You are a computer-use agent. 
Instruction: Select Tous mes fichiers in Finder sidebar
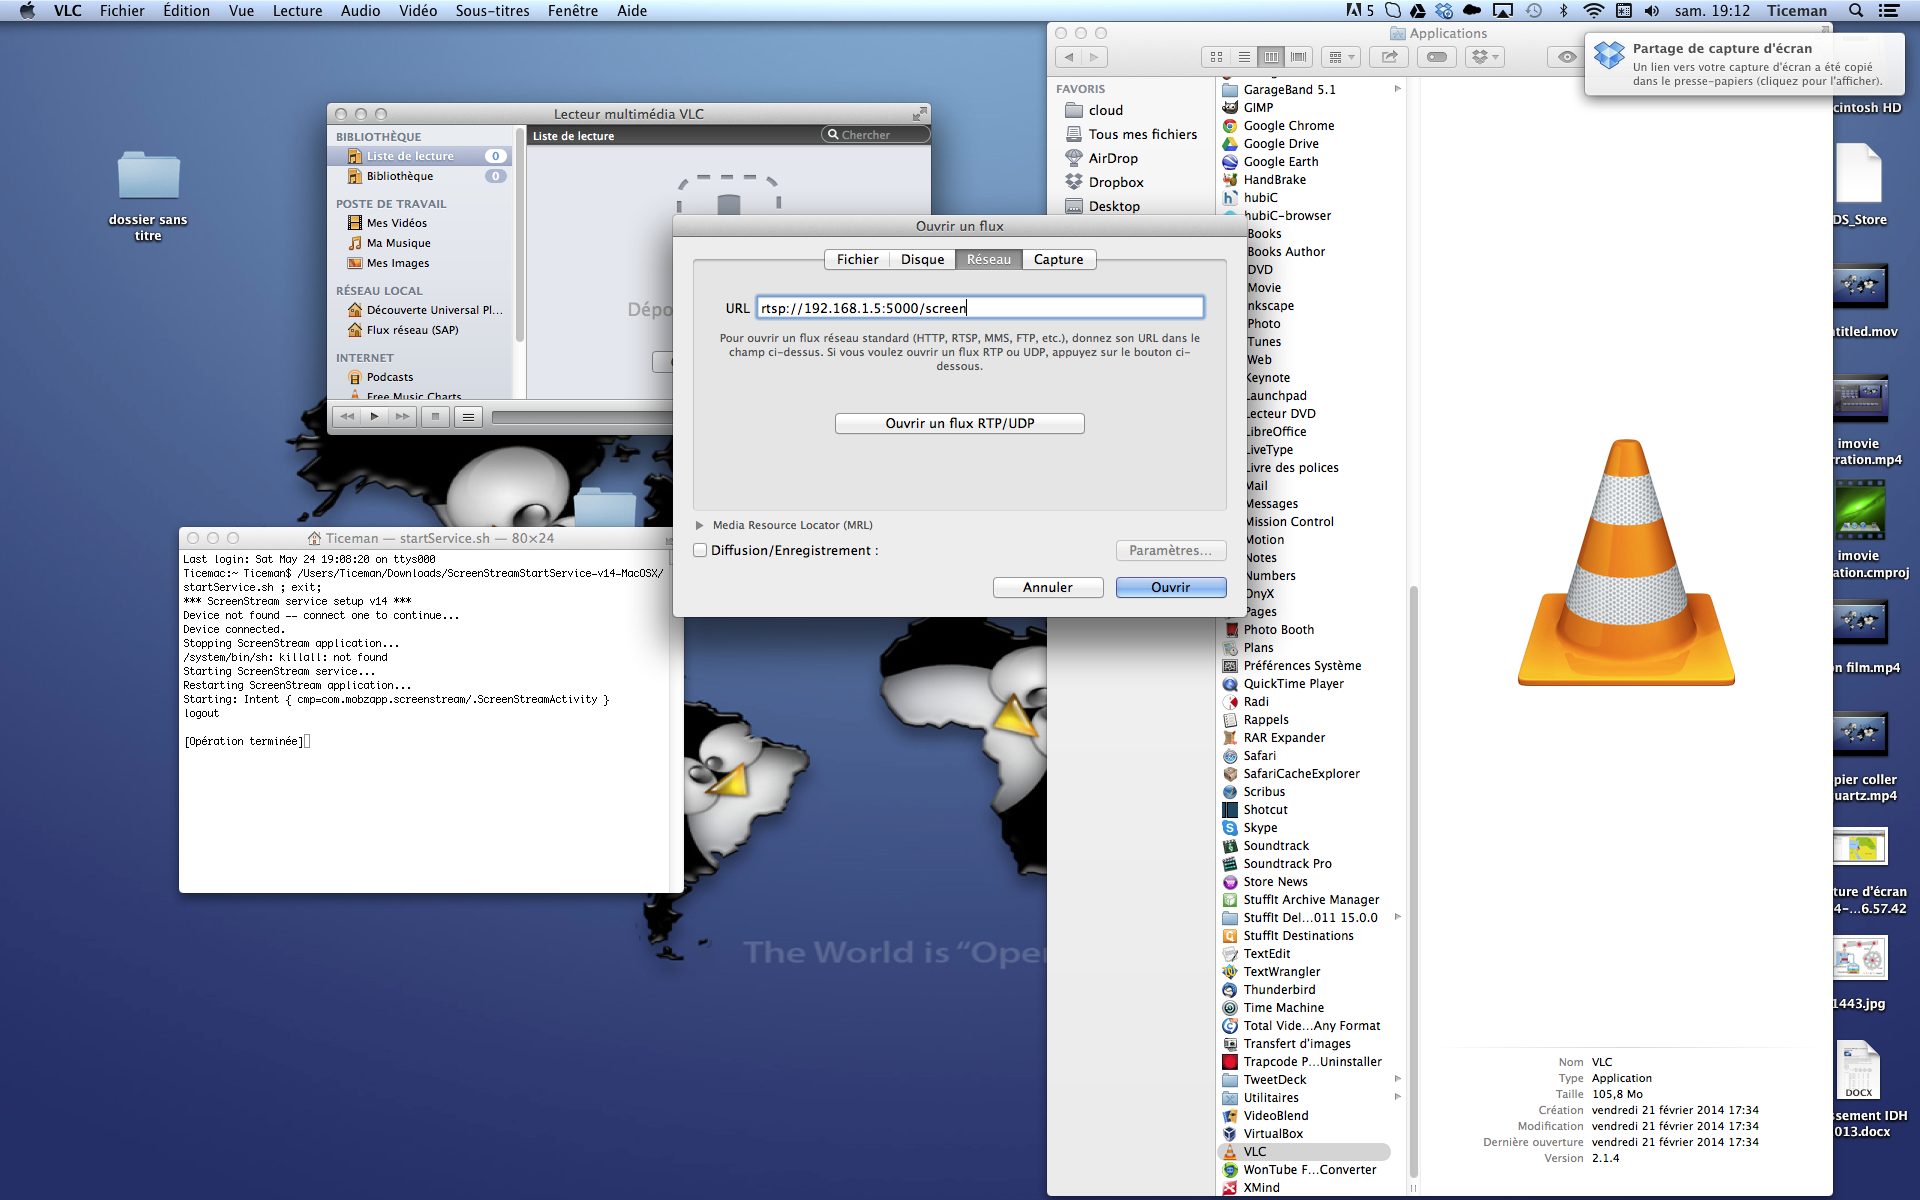pyautogui.click(x=1142, y=134)
